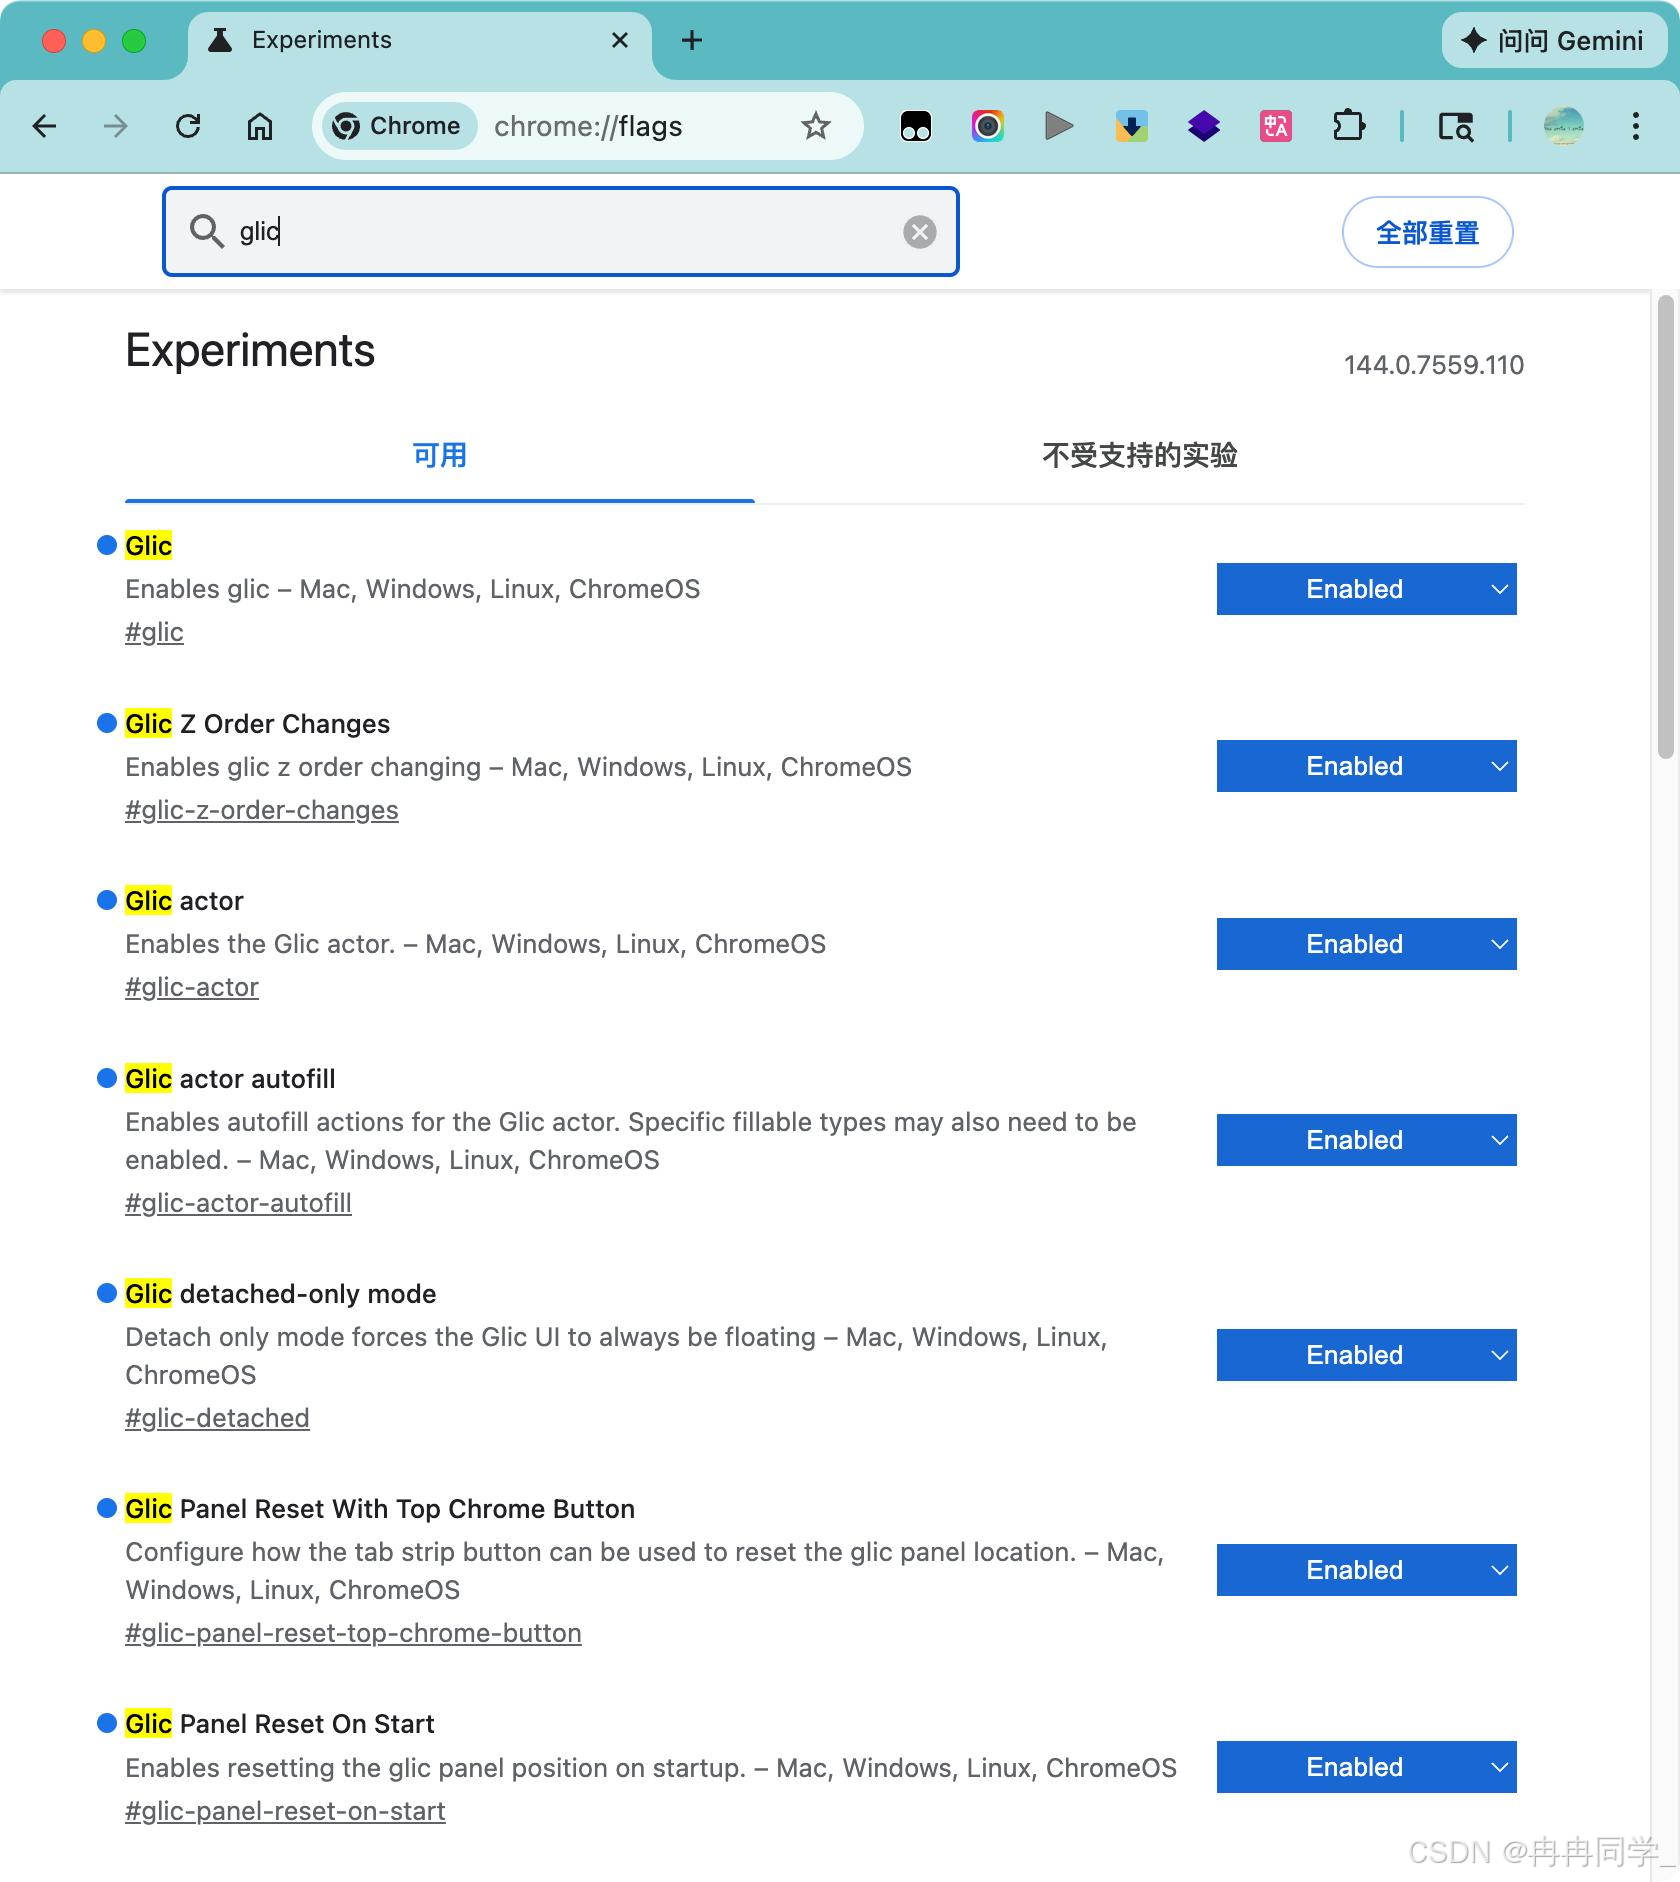Screen dimensions: 1680x1882
Task: Open the home page icon
Action: click(x=260, y=126)
